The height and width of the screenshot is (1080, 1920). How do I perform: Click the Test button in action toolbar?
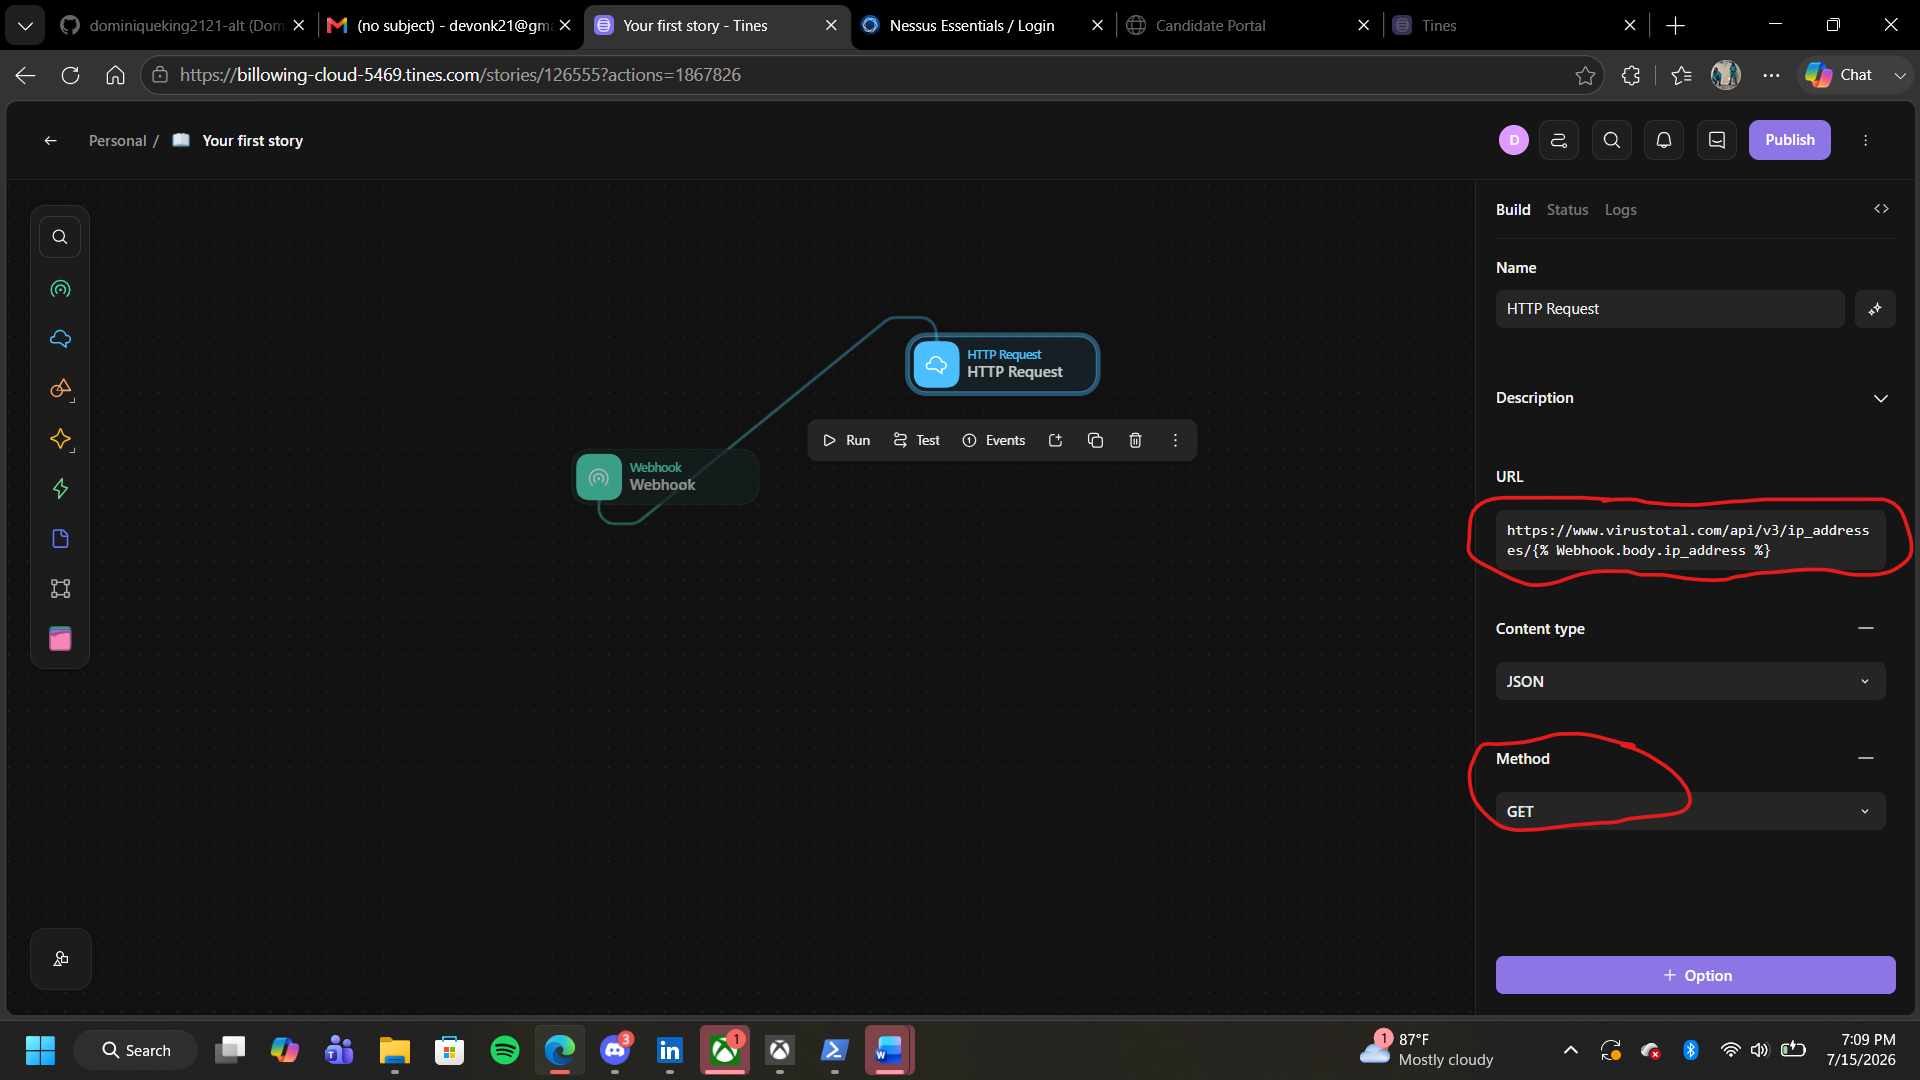[916, 440]
